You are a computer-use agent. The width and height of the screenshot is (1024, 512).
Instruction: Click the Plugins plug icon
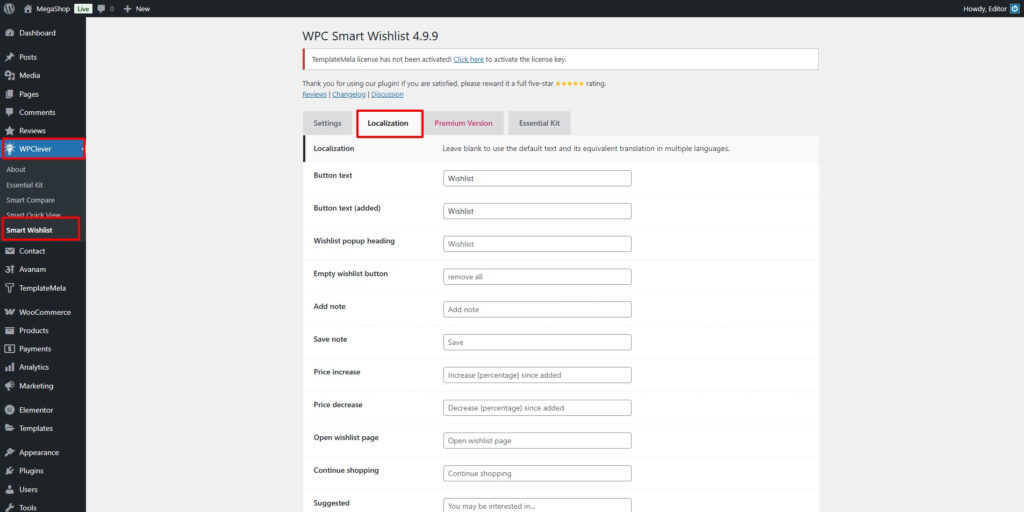tap(10, 471)
